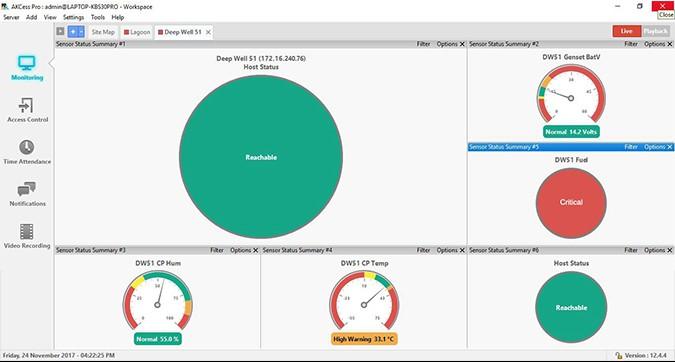
Task: Open Options for Sensor Status Summary #1
Action: pos(447,44)
